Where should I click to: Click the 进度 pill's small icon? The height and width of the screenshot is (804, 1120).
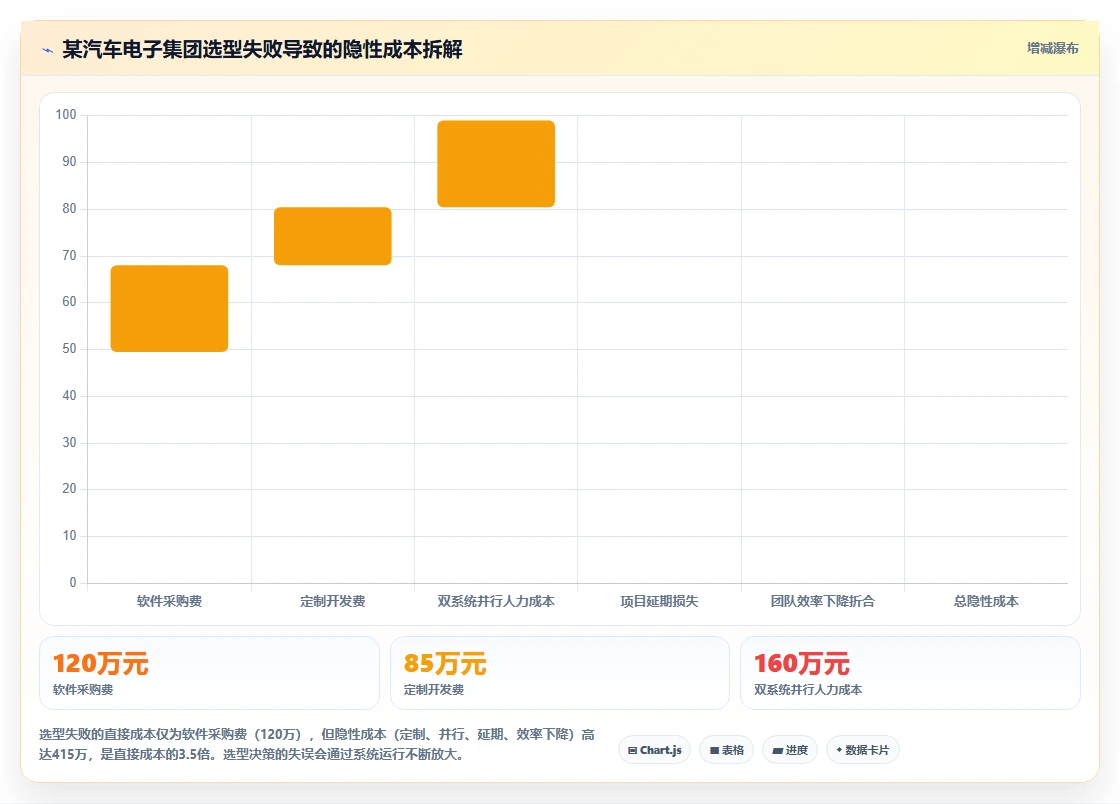(x=778, y=750)
